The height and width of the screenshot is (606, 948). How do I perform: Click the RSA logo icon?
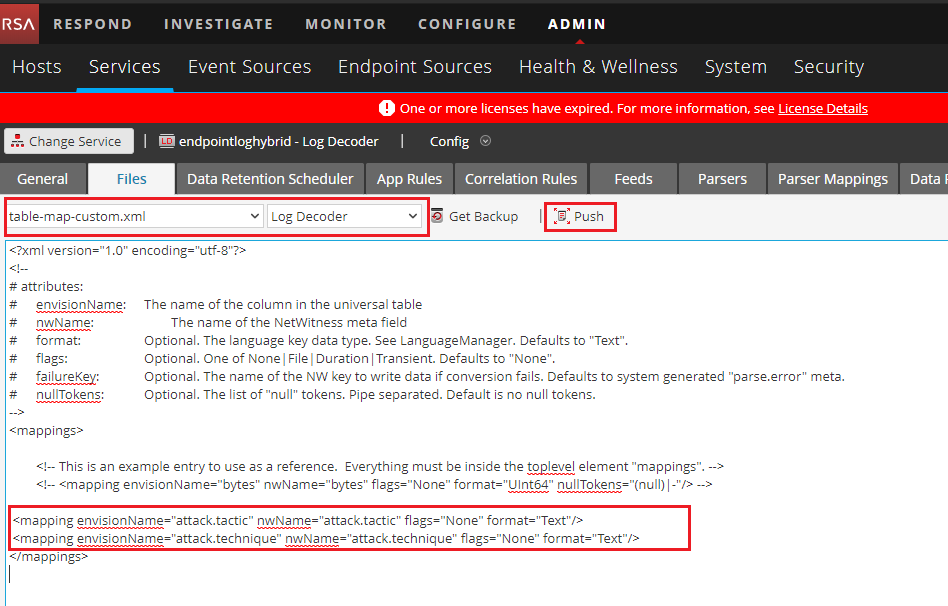[19, 23]
